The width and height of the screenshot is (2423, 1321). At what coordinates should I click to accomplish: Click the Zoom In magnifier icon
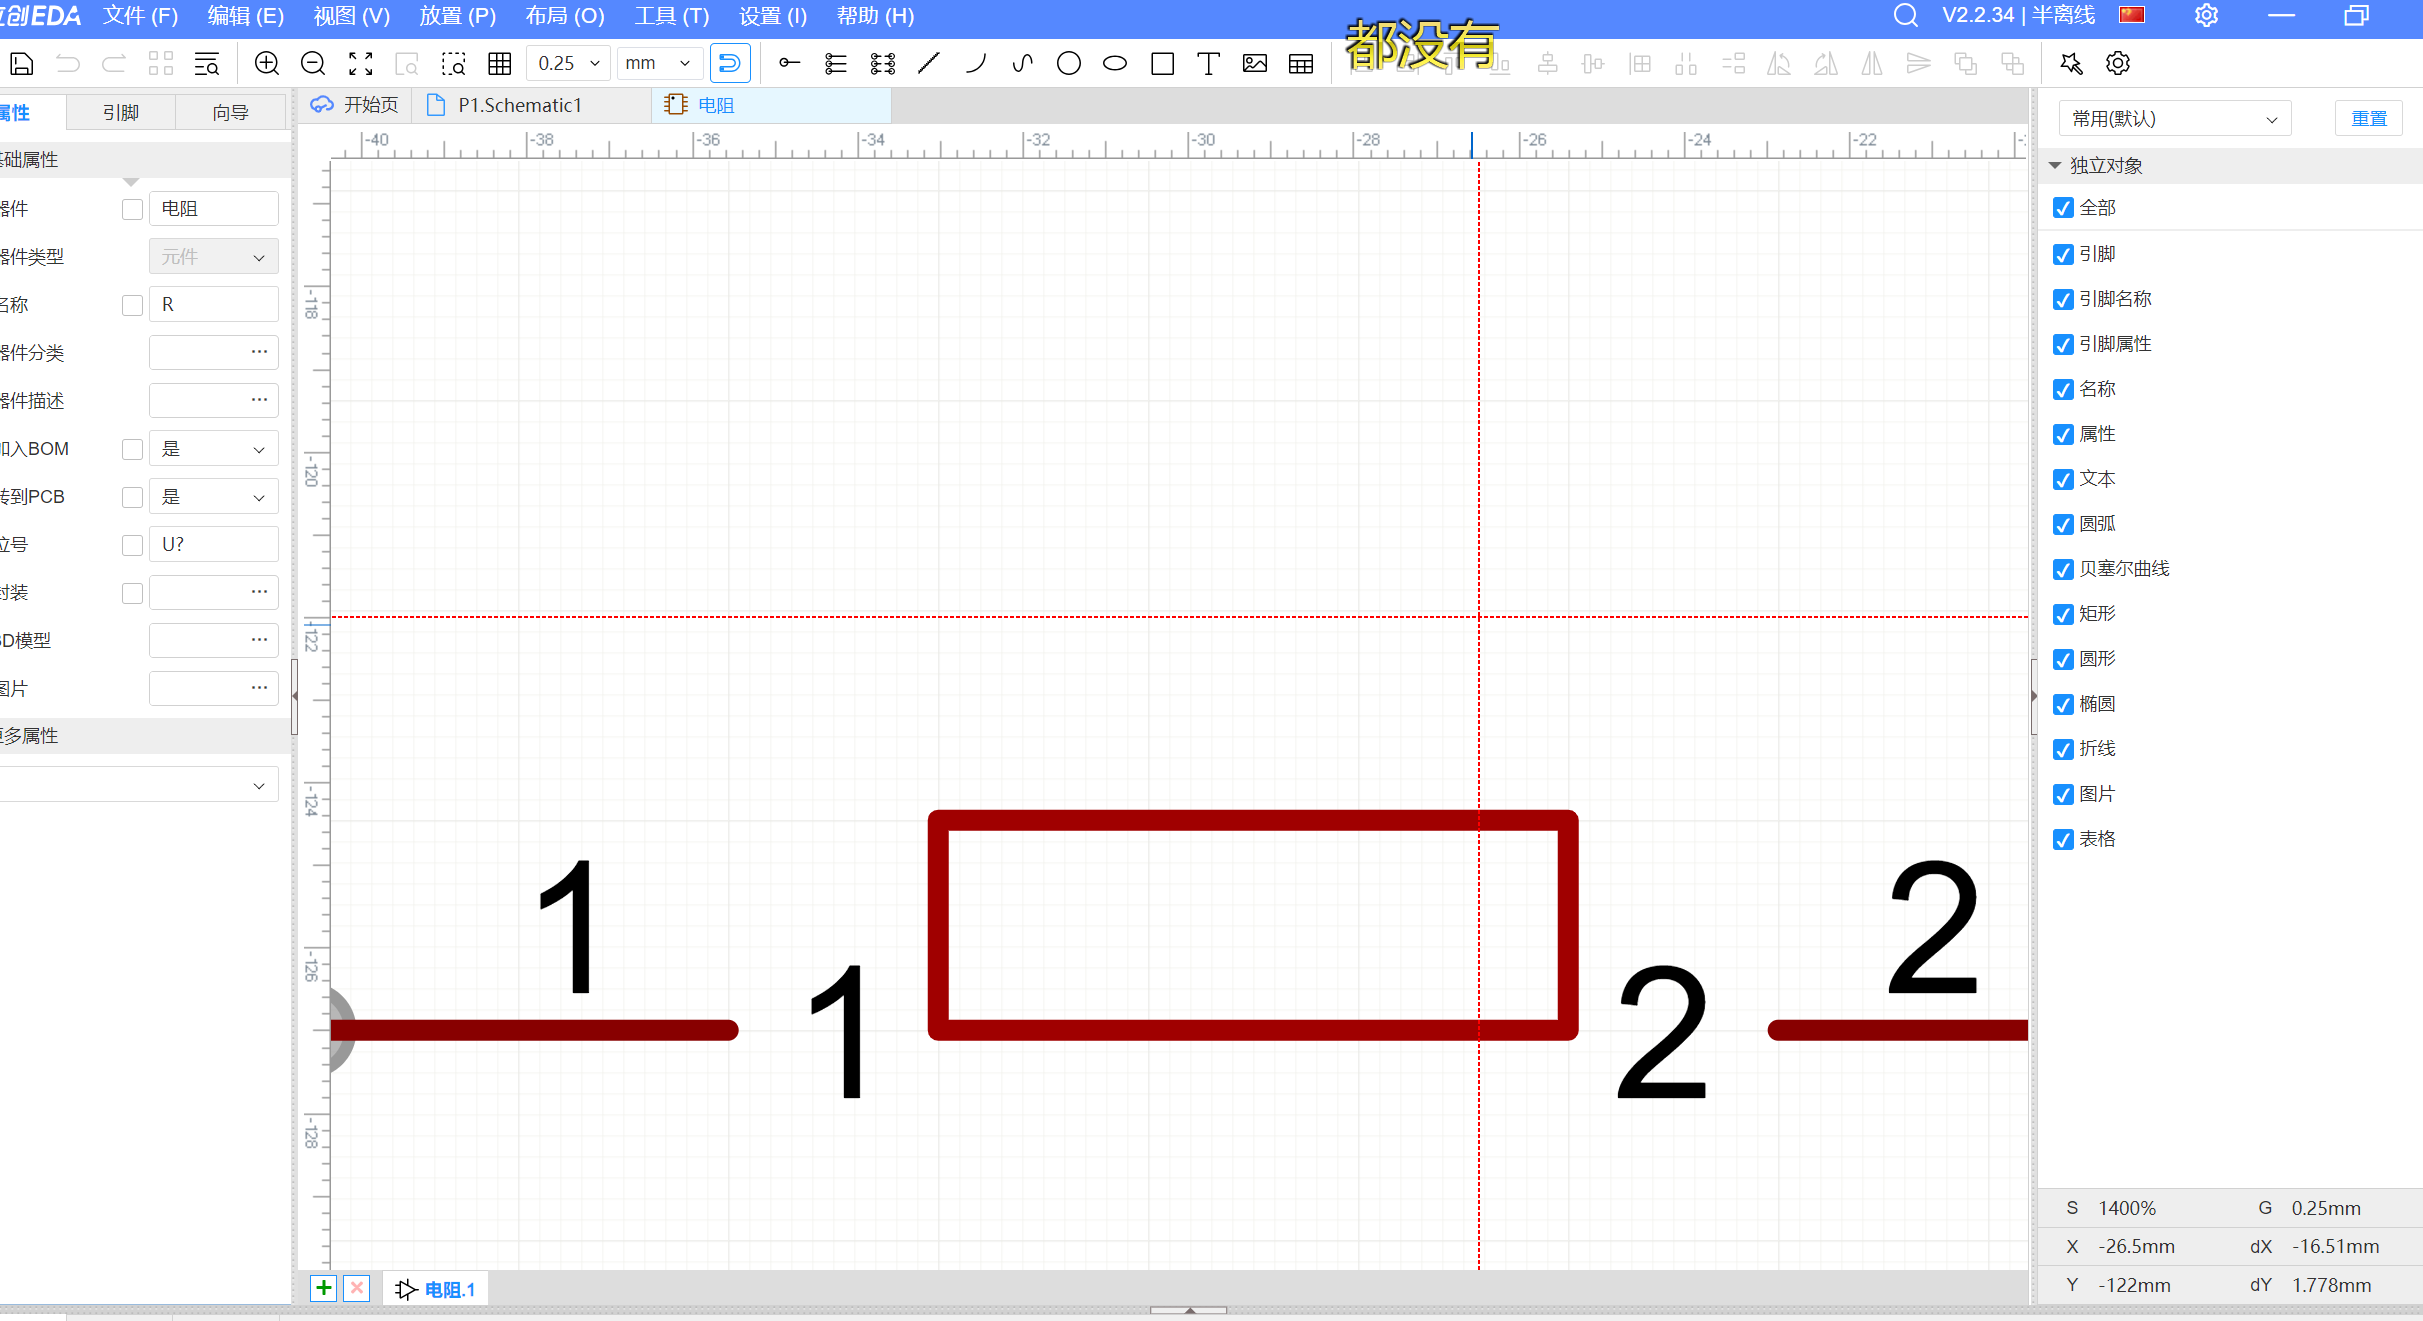point(266,64)
